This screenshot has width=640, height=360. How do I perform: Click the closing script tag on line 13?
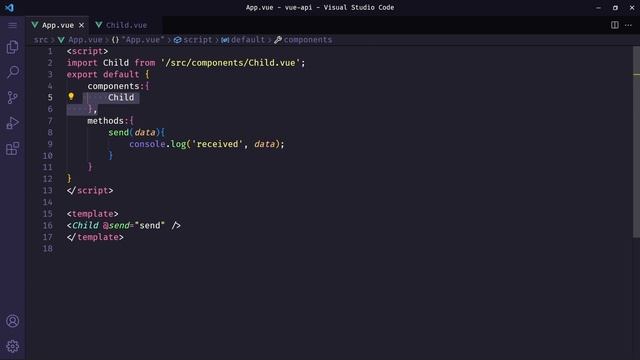point(90,191)
